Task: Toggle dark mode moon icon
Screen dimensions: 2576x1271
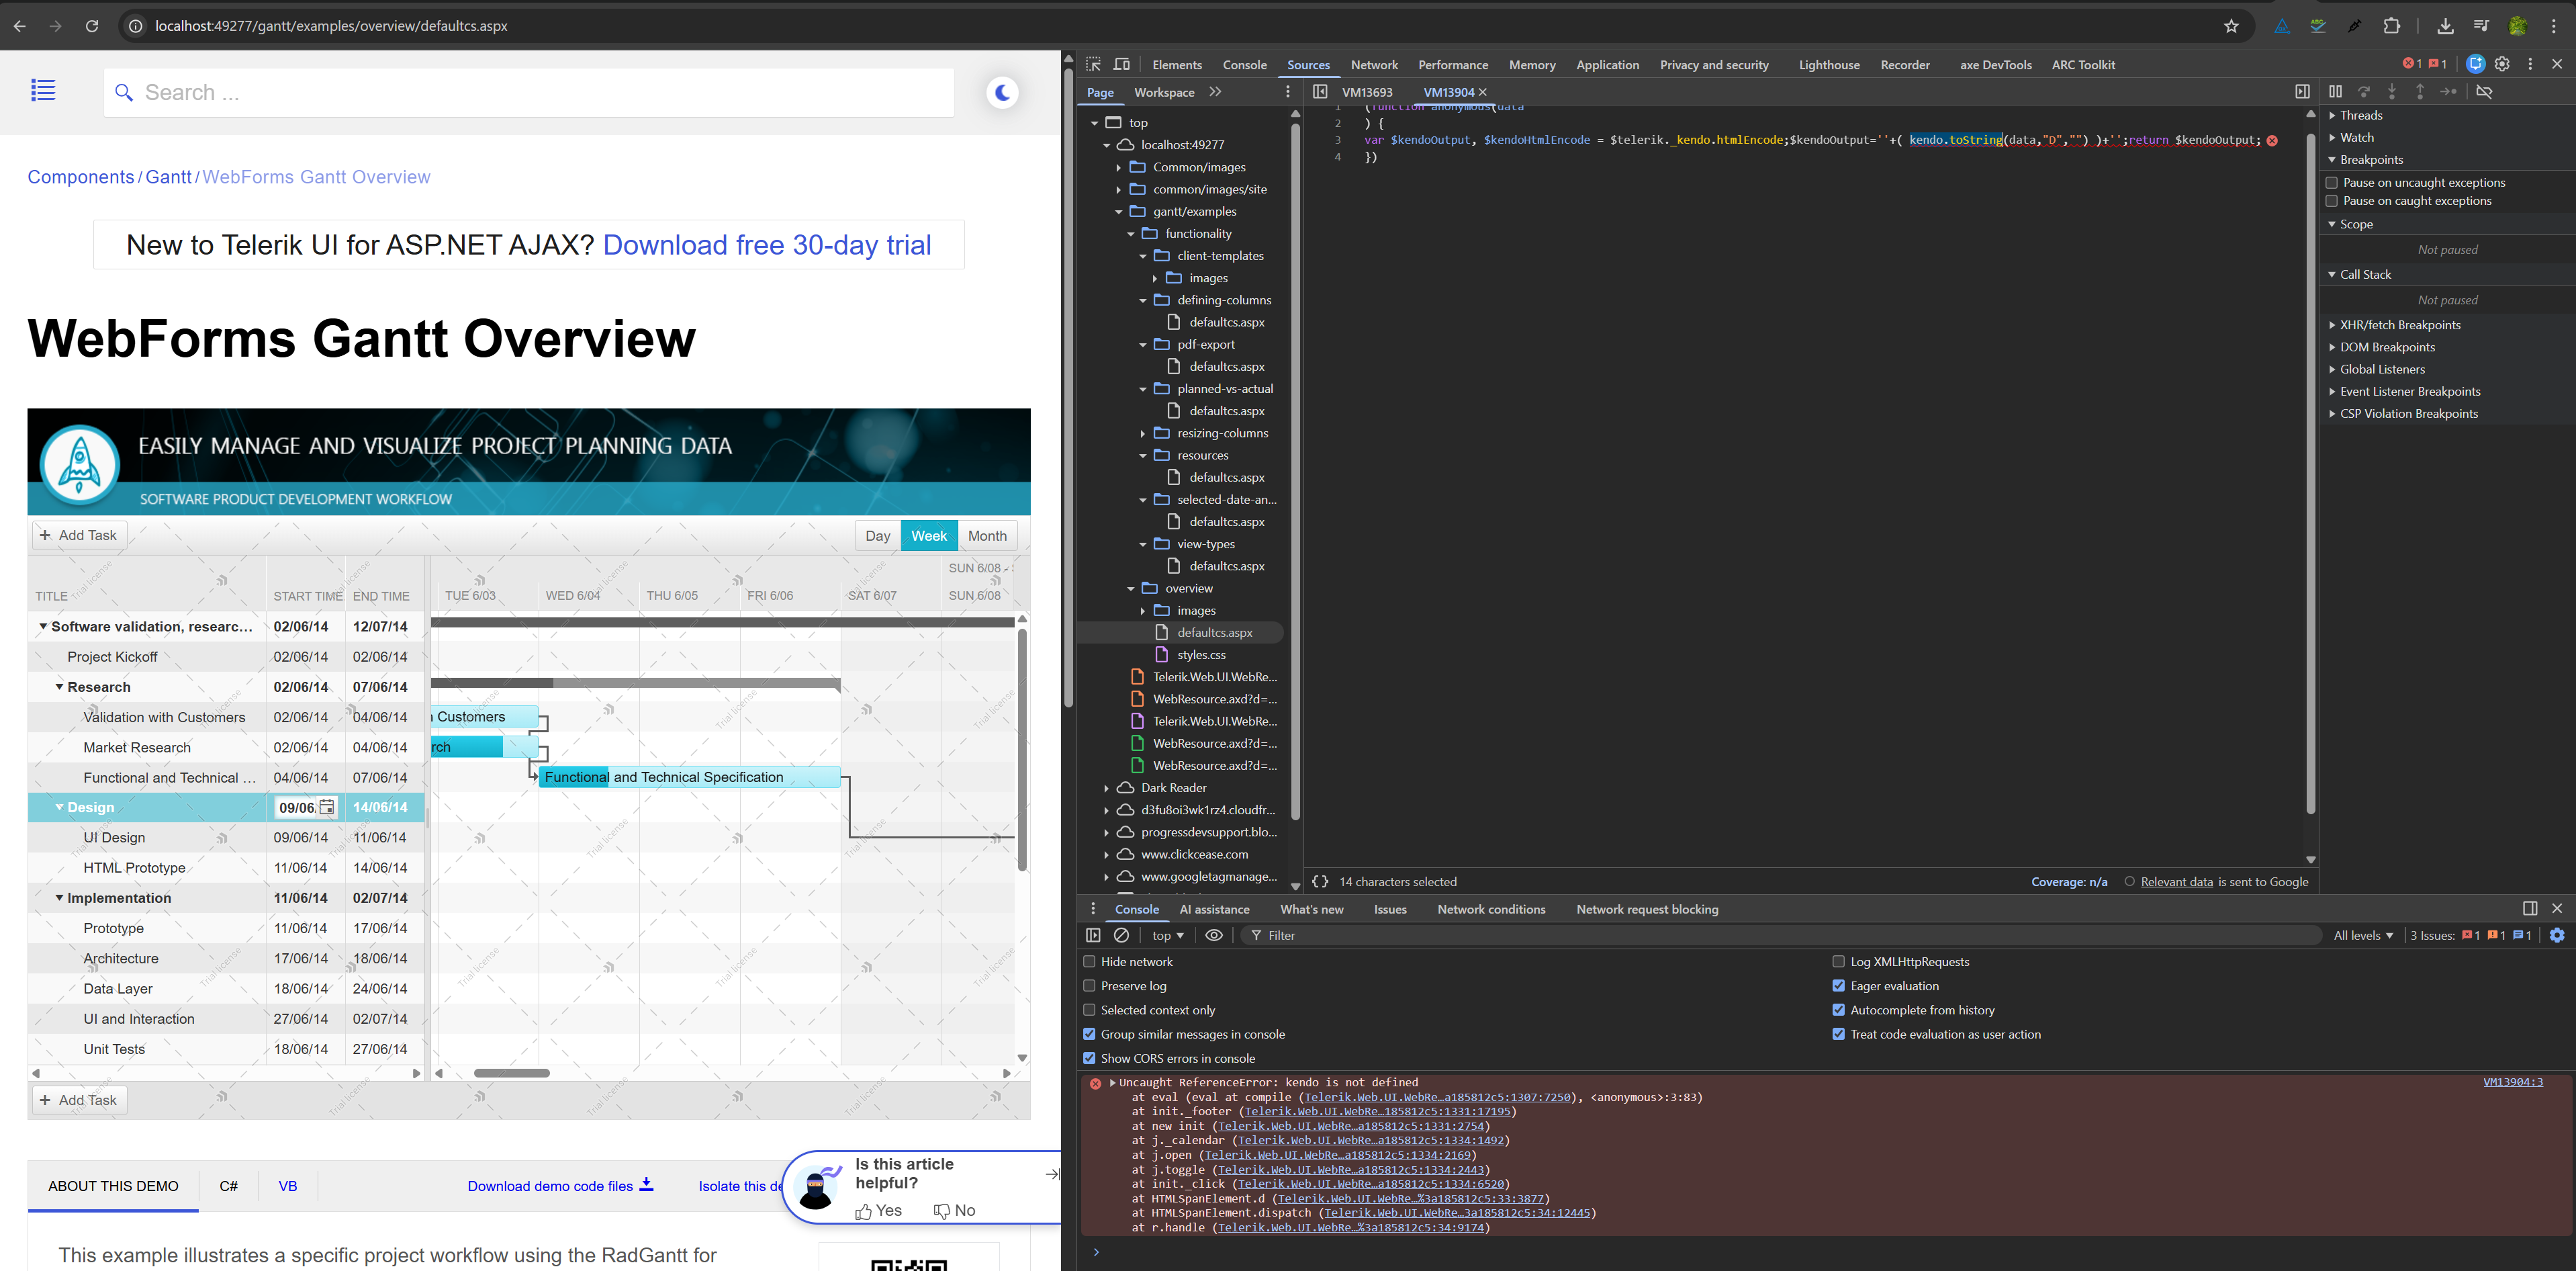Action: [1002, 93]
